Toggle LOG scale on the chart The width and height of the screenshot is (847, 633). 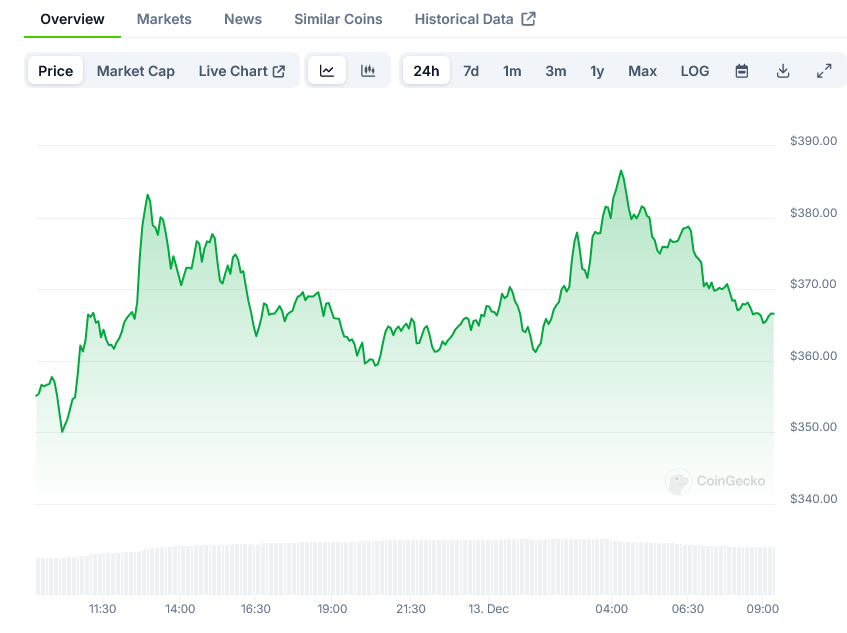pos(695,71)
